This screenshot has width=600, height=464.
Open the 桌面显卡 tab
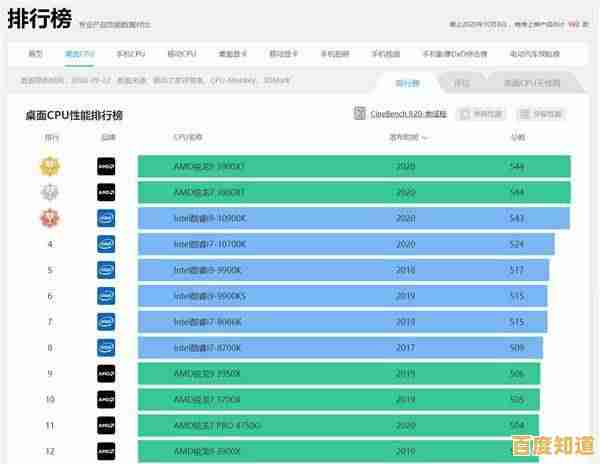pyautogui.click(x=233, y=53)
